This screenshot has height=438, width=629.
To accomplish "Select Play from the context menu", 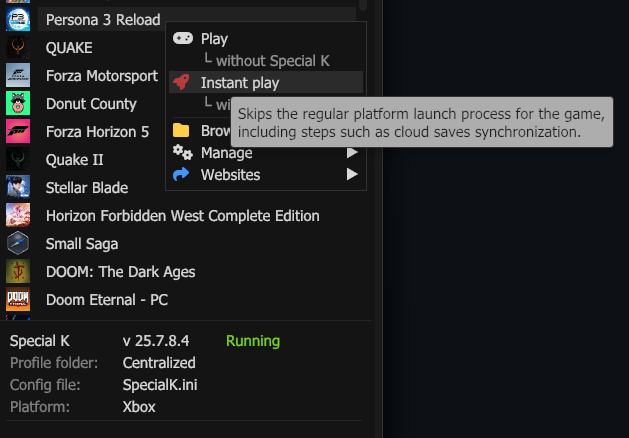I will (x=214, y=39).
